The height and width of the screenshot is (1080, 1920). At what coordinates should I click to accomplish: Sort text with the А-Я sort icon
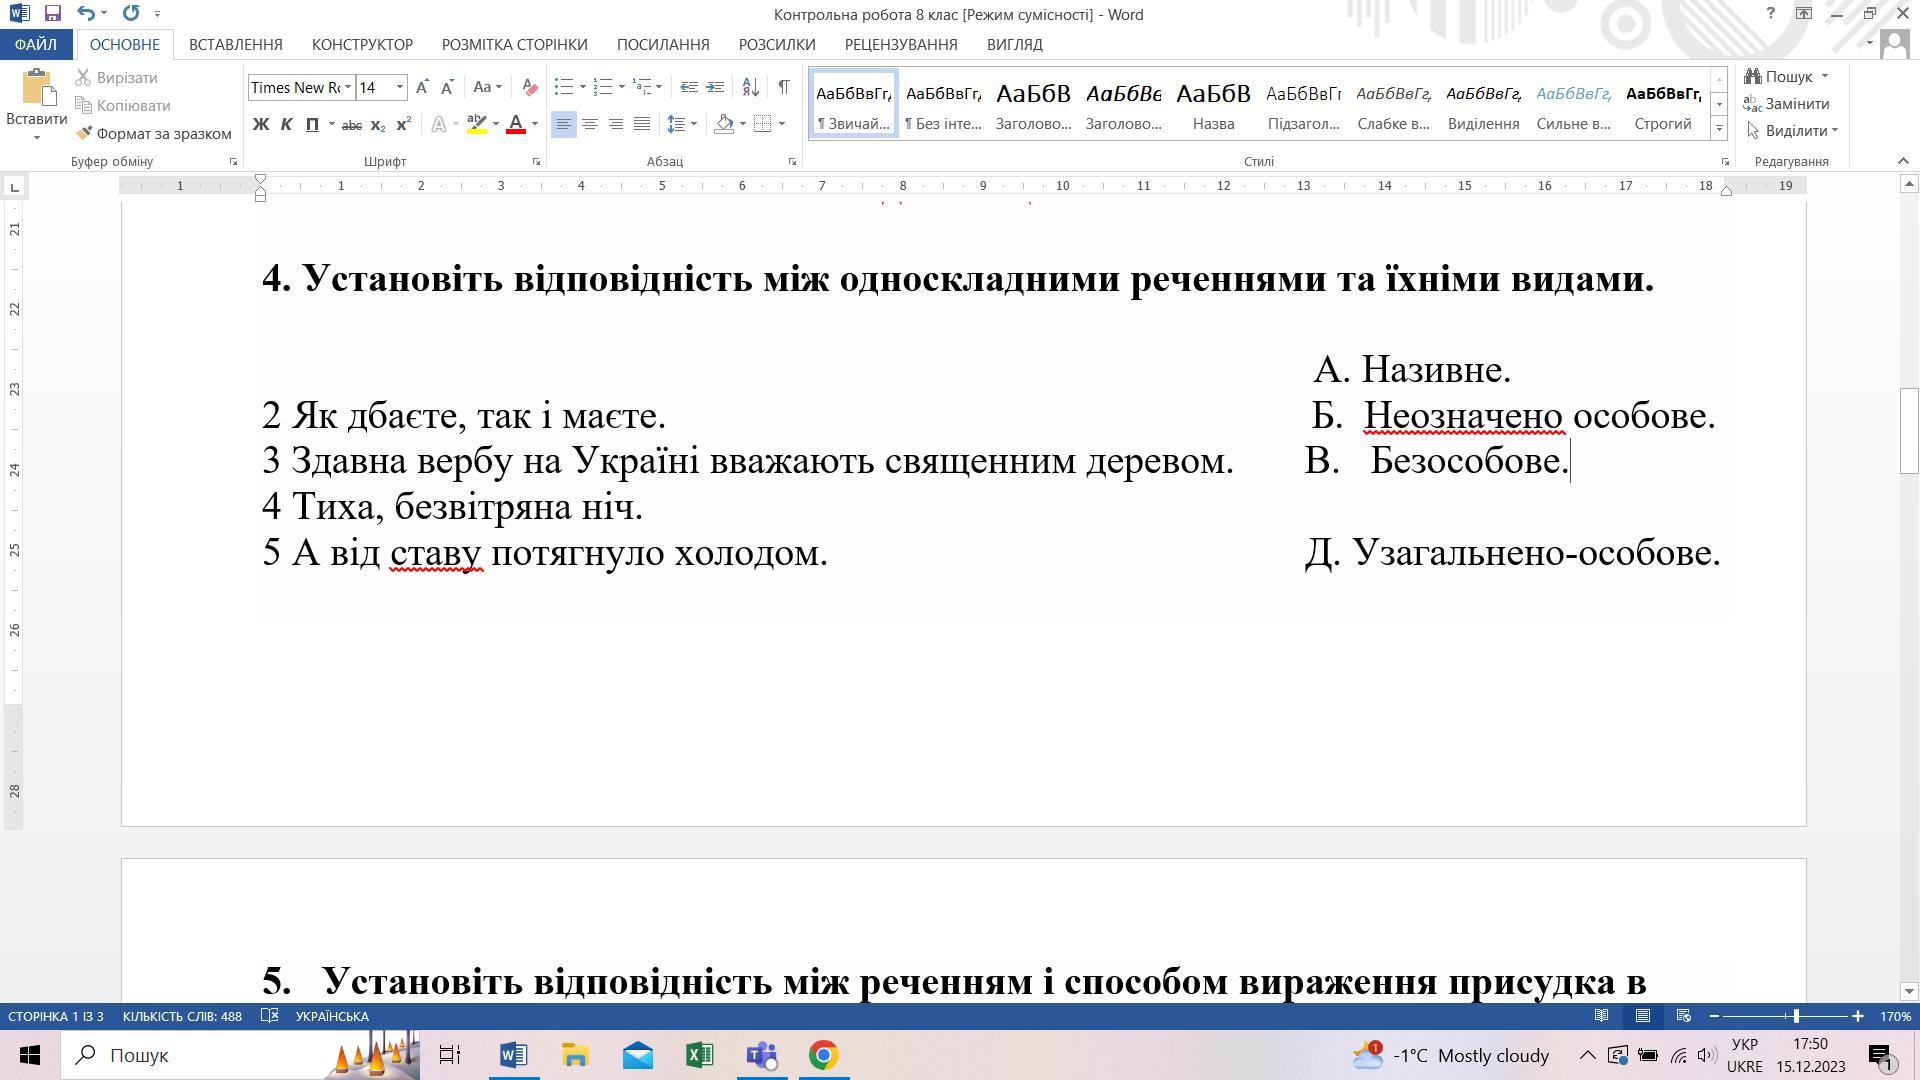tap(751, 87)
